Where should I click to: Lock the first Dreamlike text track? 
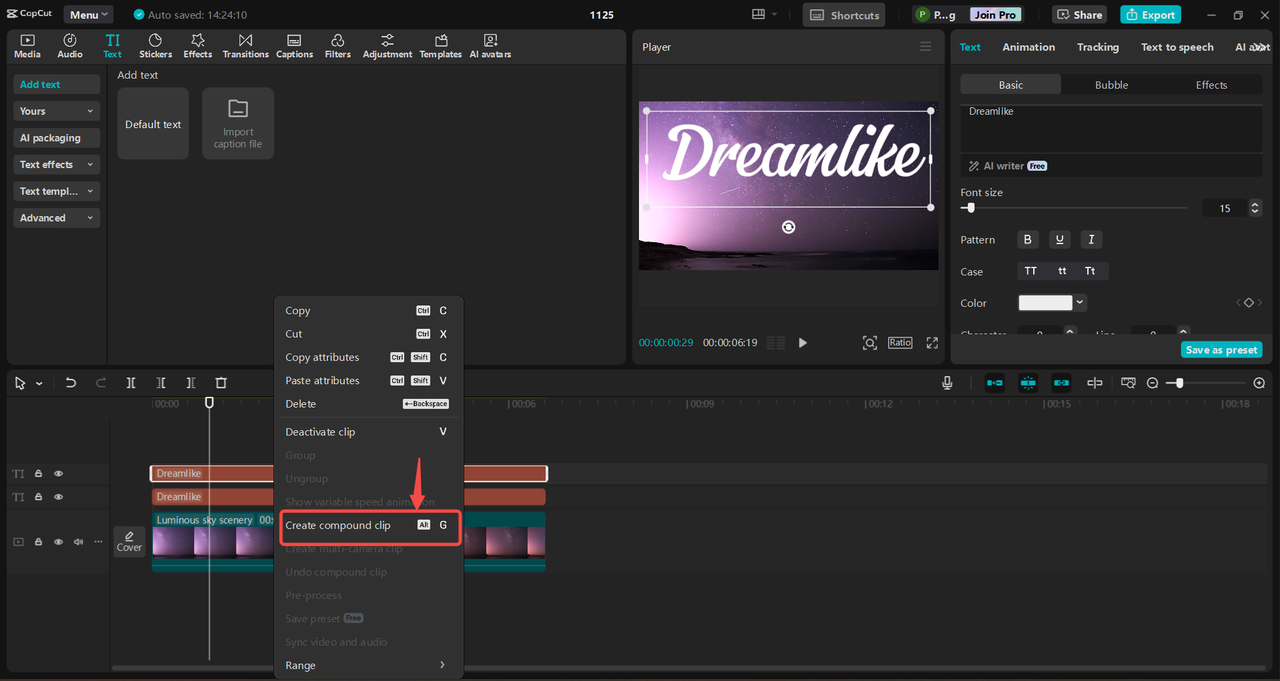pyautogui.click(x=38, y=473)
